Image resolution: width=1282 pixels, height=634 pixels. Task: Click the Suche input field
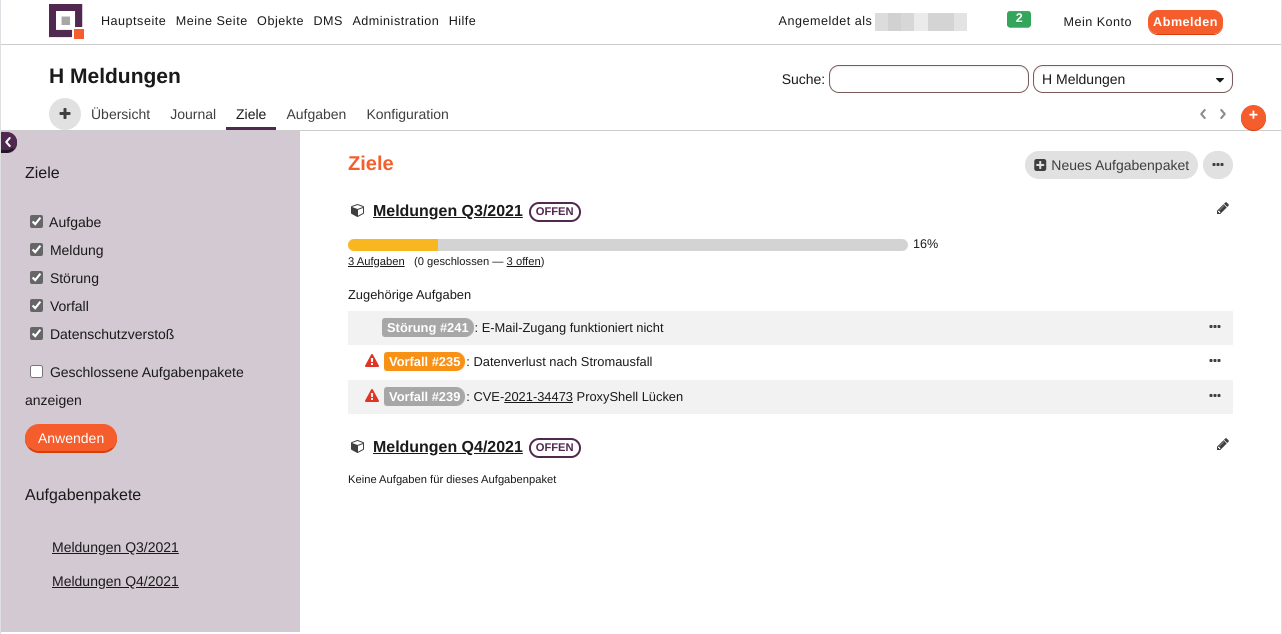pos(928,80)
